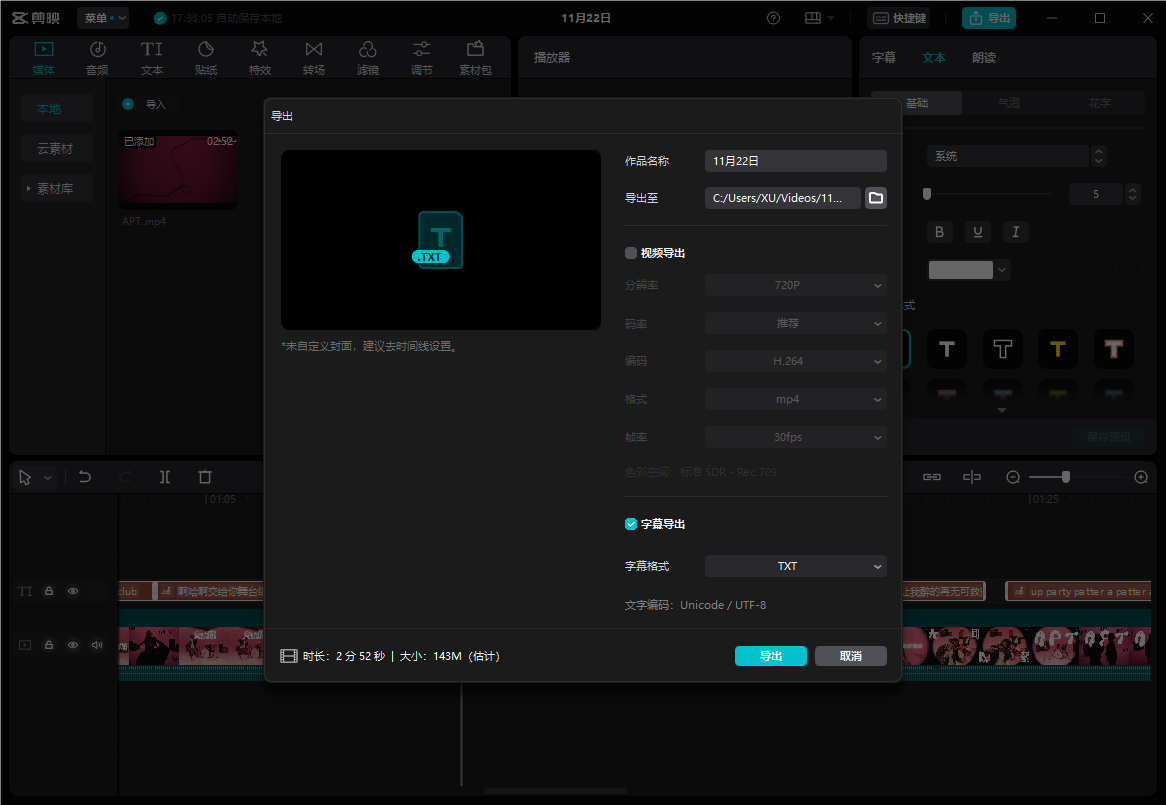Expand the 素材库 tree item
The height and width of the screenshot is (805, 1166).
pos(29,188)
